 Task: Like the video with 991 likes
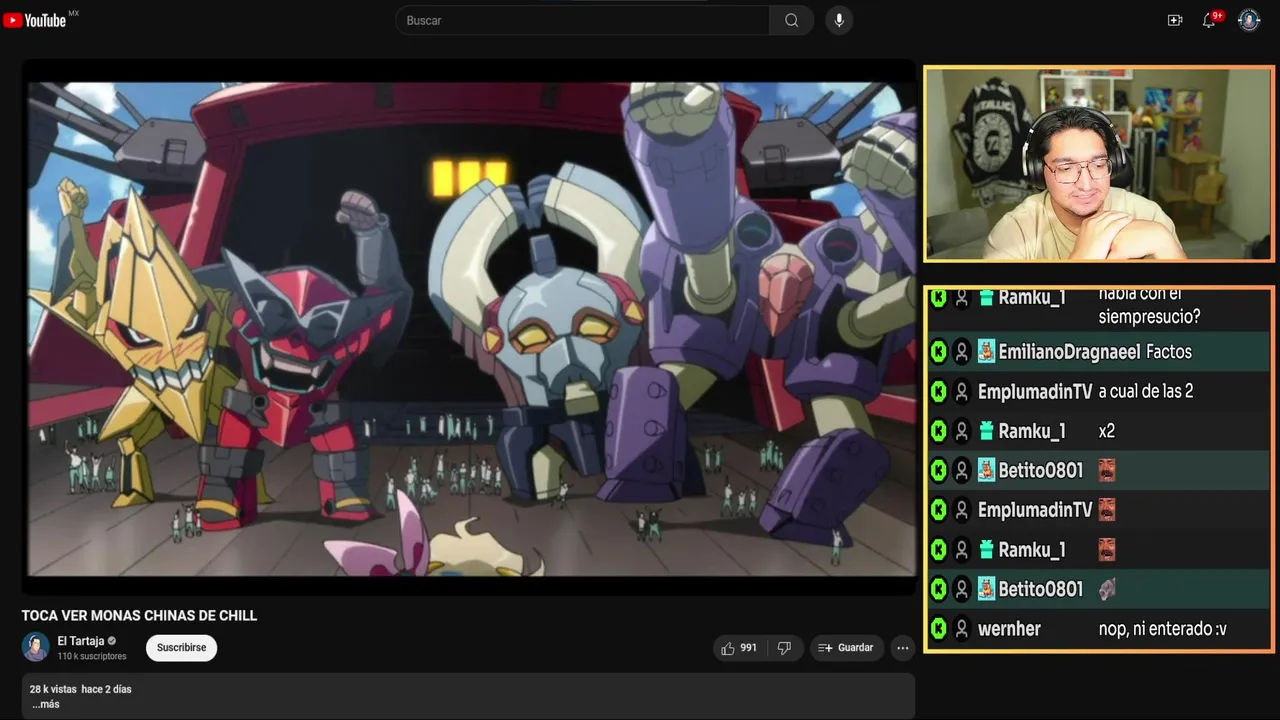pyautogui.click(x=739, y=648)
